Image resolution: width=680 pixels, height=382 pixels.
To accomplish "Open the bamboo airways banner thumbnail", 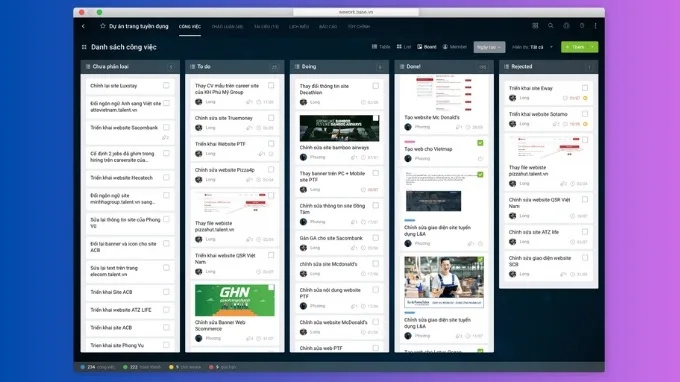I will [339, 128].
